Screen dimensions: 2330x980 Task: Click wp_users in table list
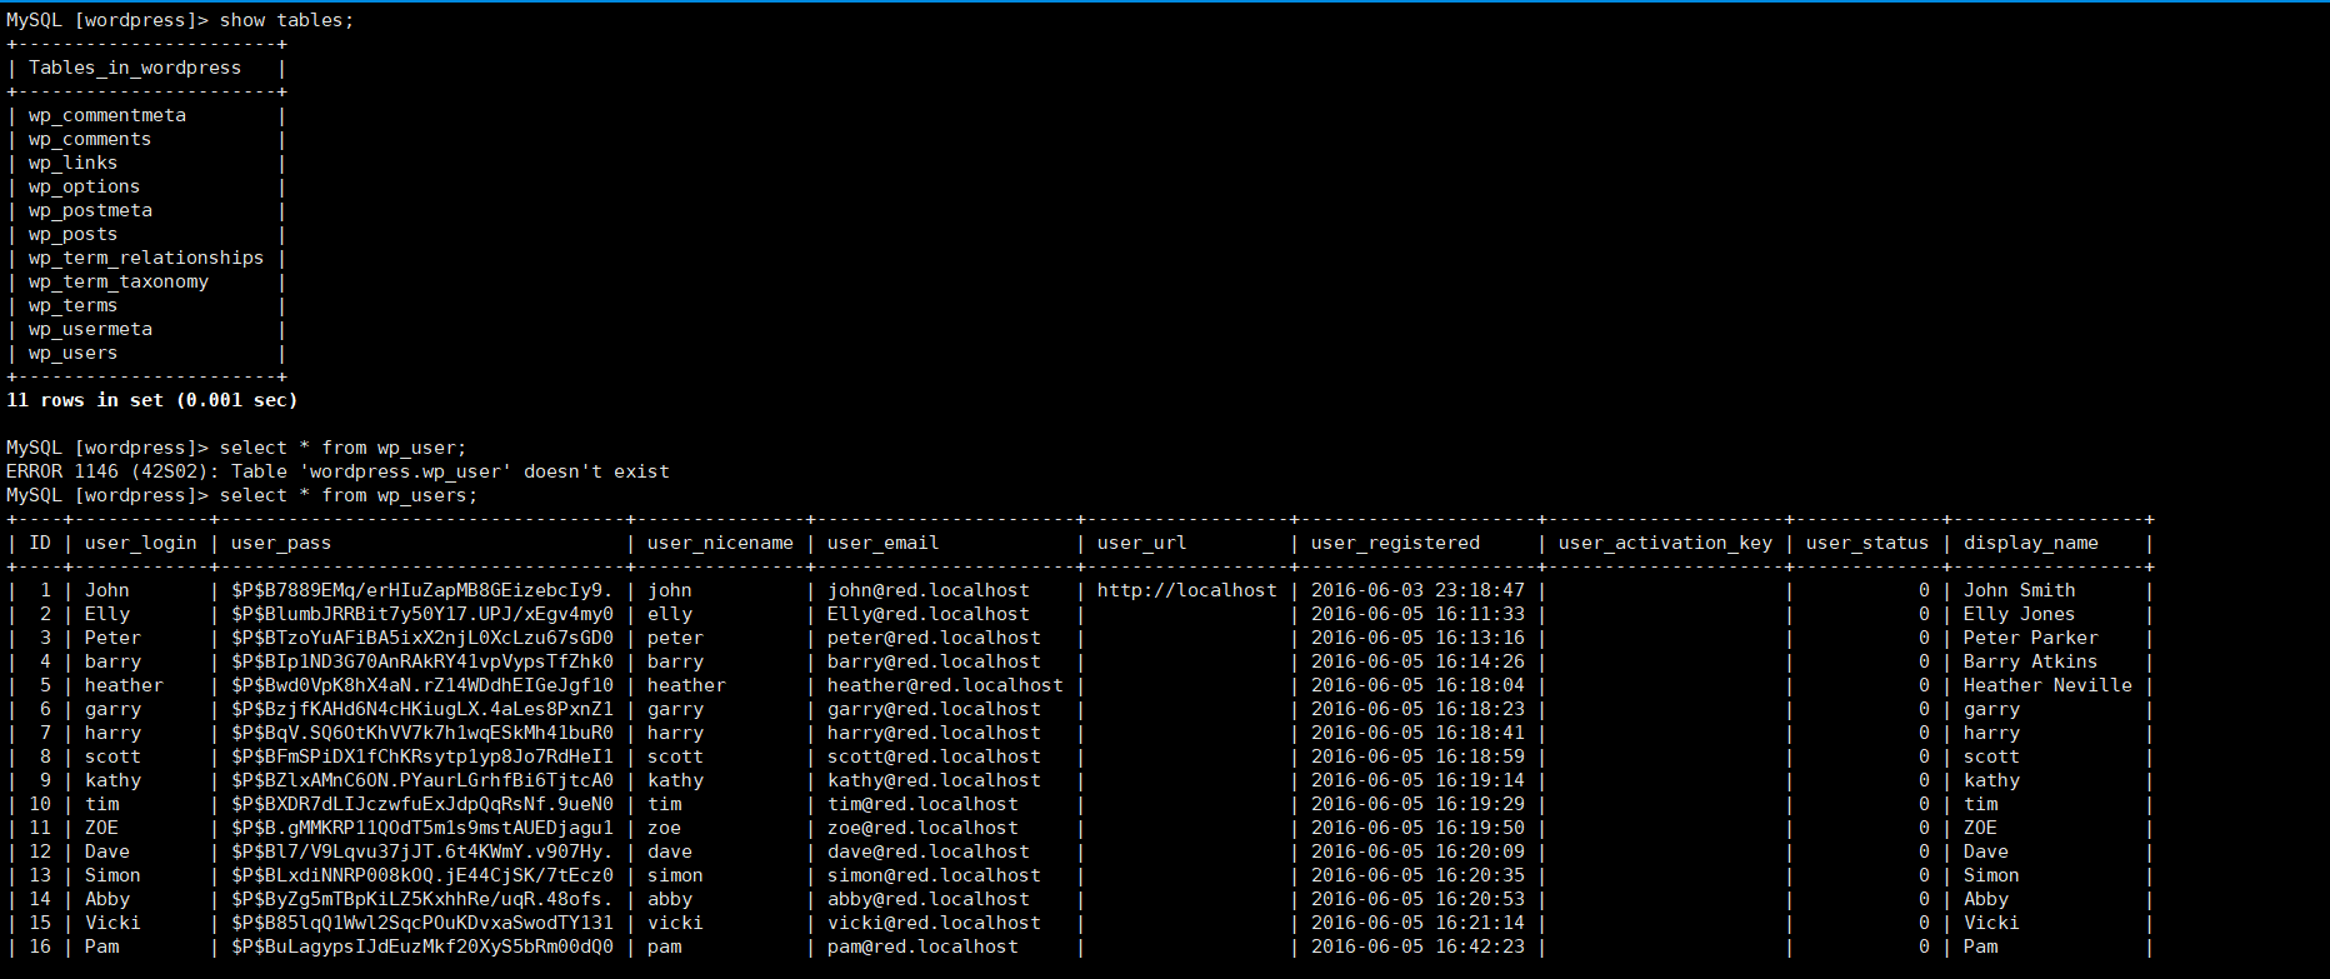click(x=73, y=353)
